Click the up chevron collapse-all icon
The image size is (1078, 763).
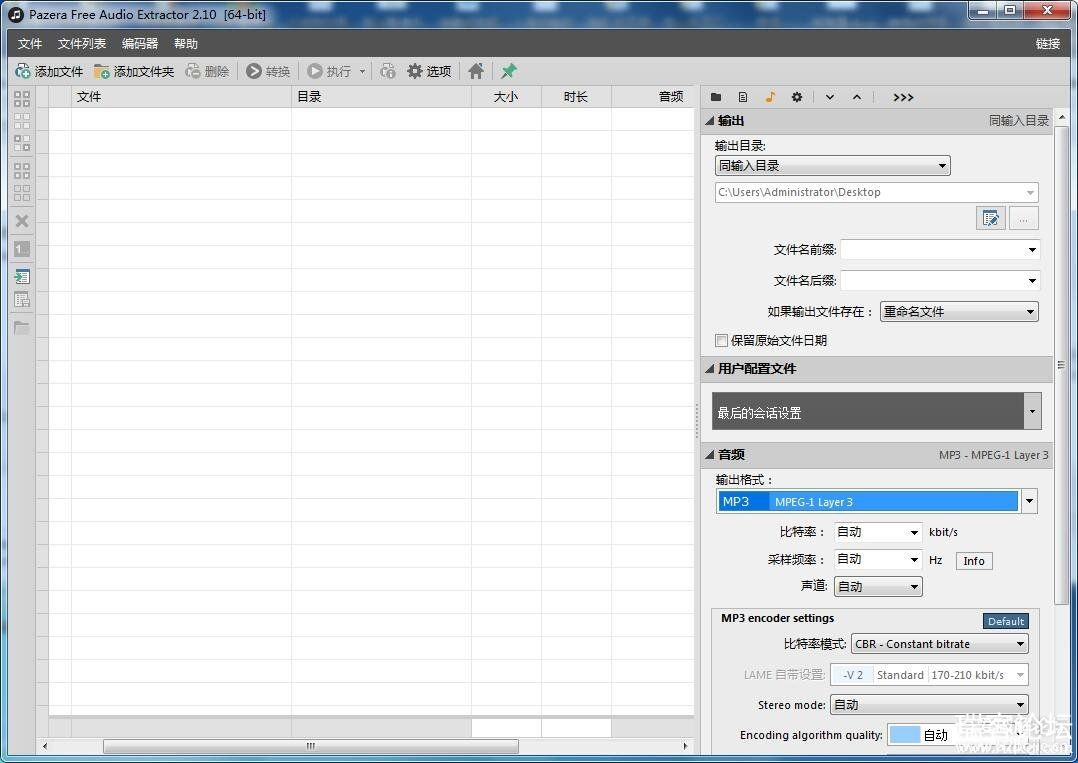(857, 98)
